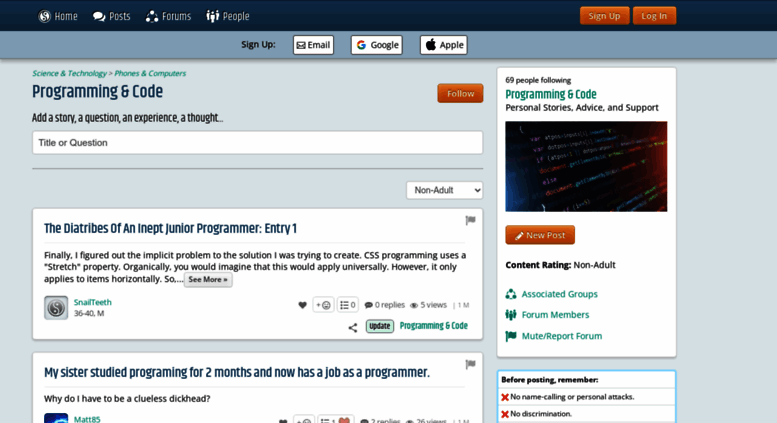Open SnailTeeth's avatar
The image size is (777, 423).
tap(56, 308)
